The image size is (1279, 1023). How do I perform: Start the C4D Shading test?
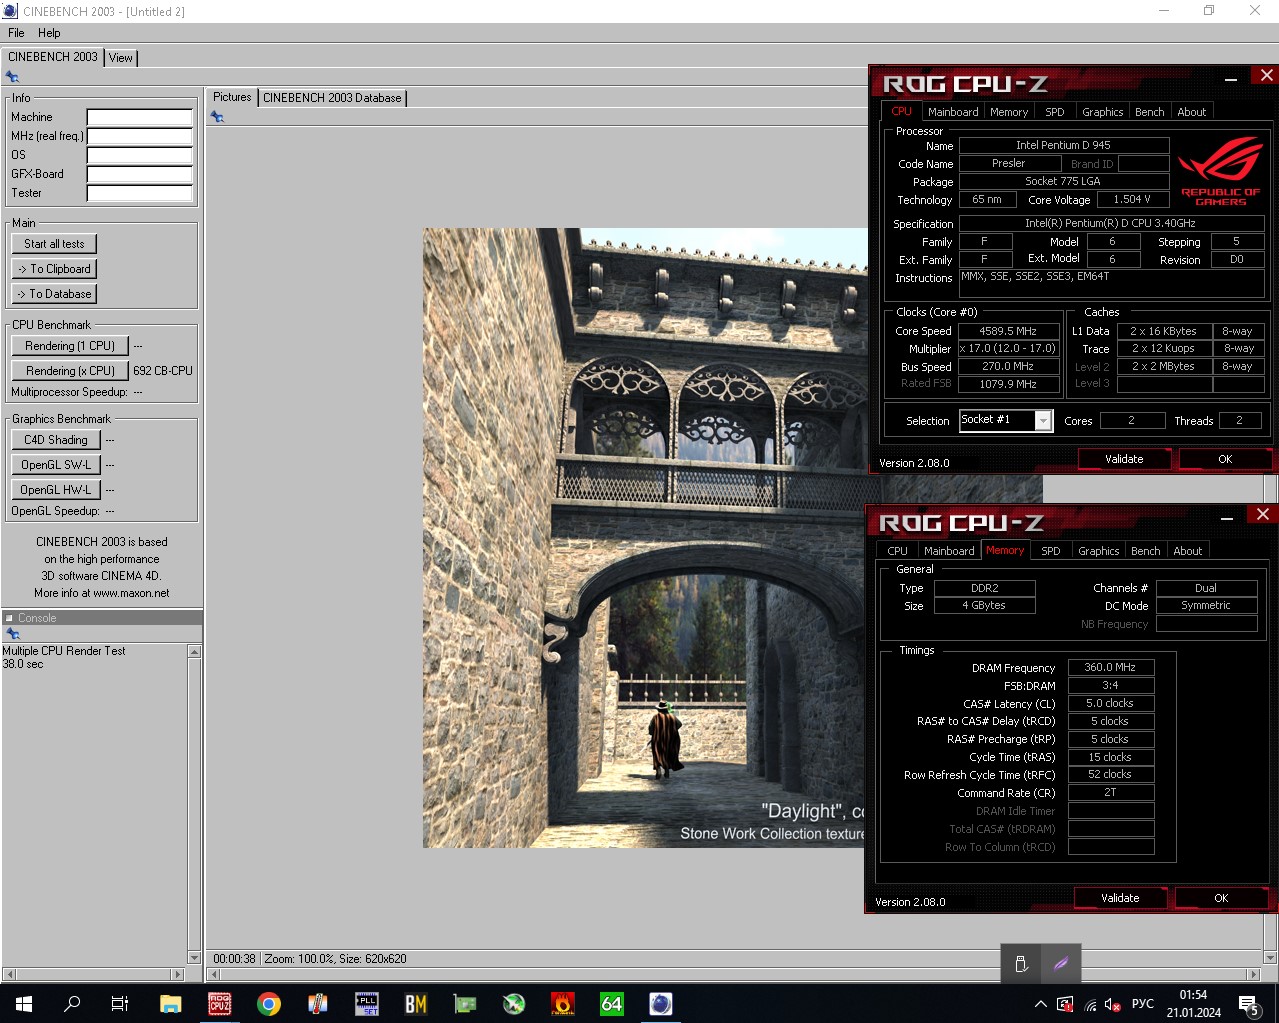[56, 440]
